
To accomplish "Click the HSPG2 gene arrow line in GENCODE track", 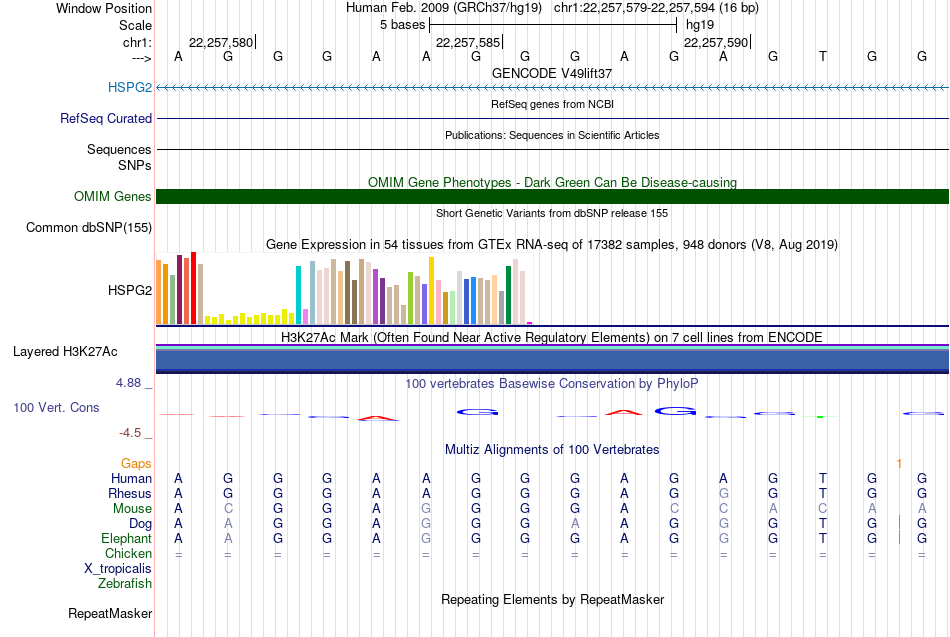I will point(552,88).
